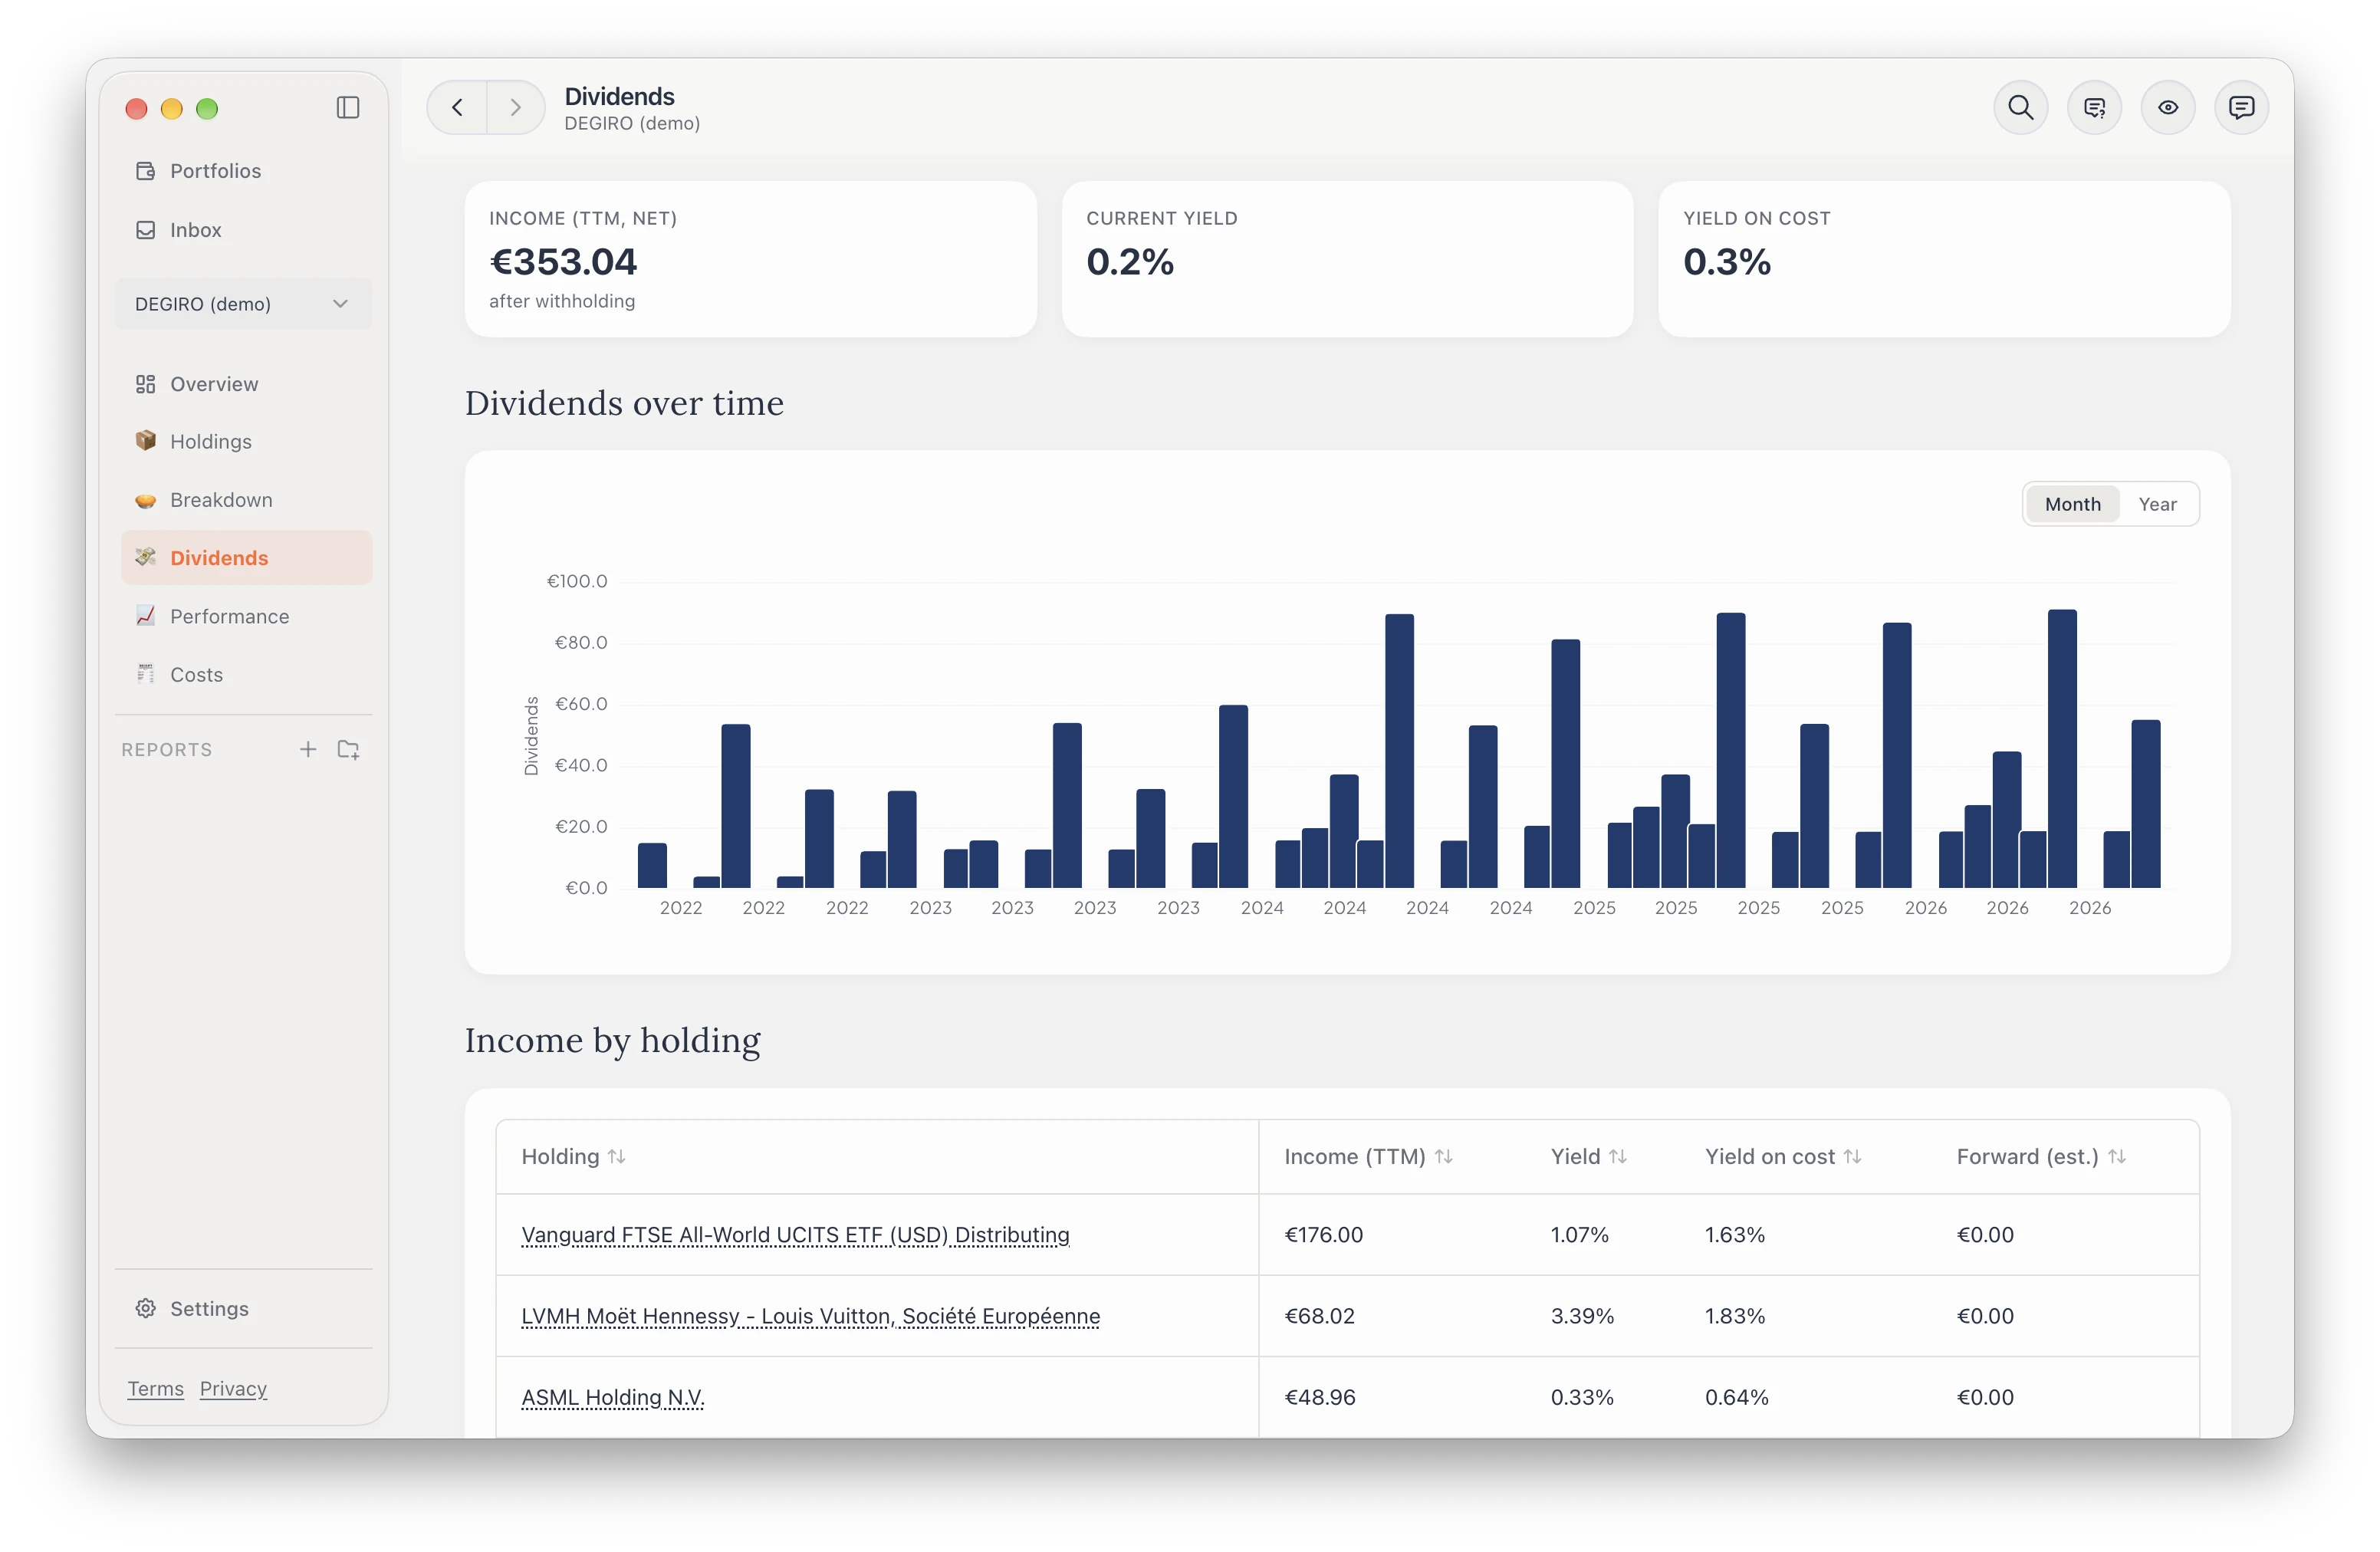Screen dimensions: 2380x1552
Task: Open the chat question bubble icon
Action: tap(2094, 107)
